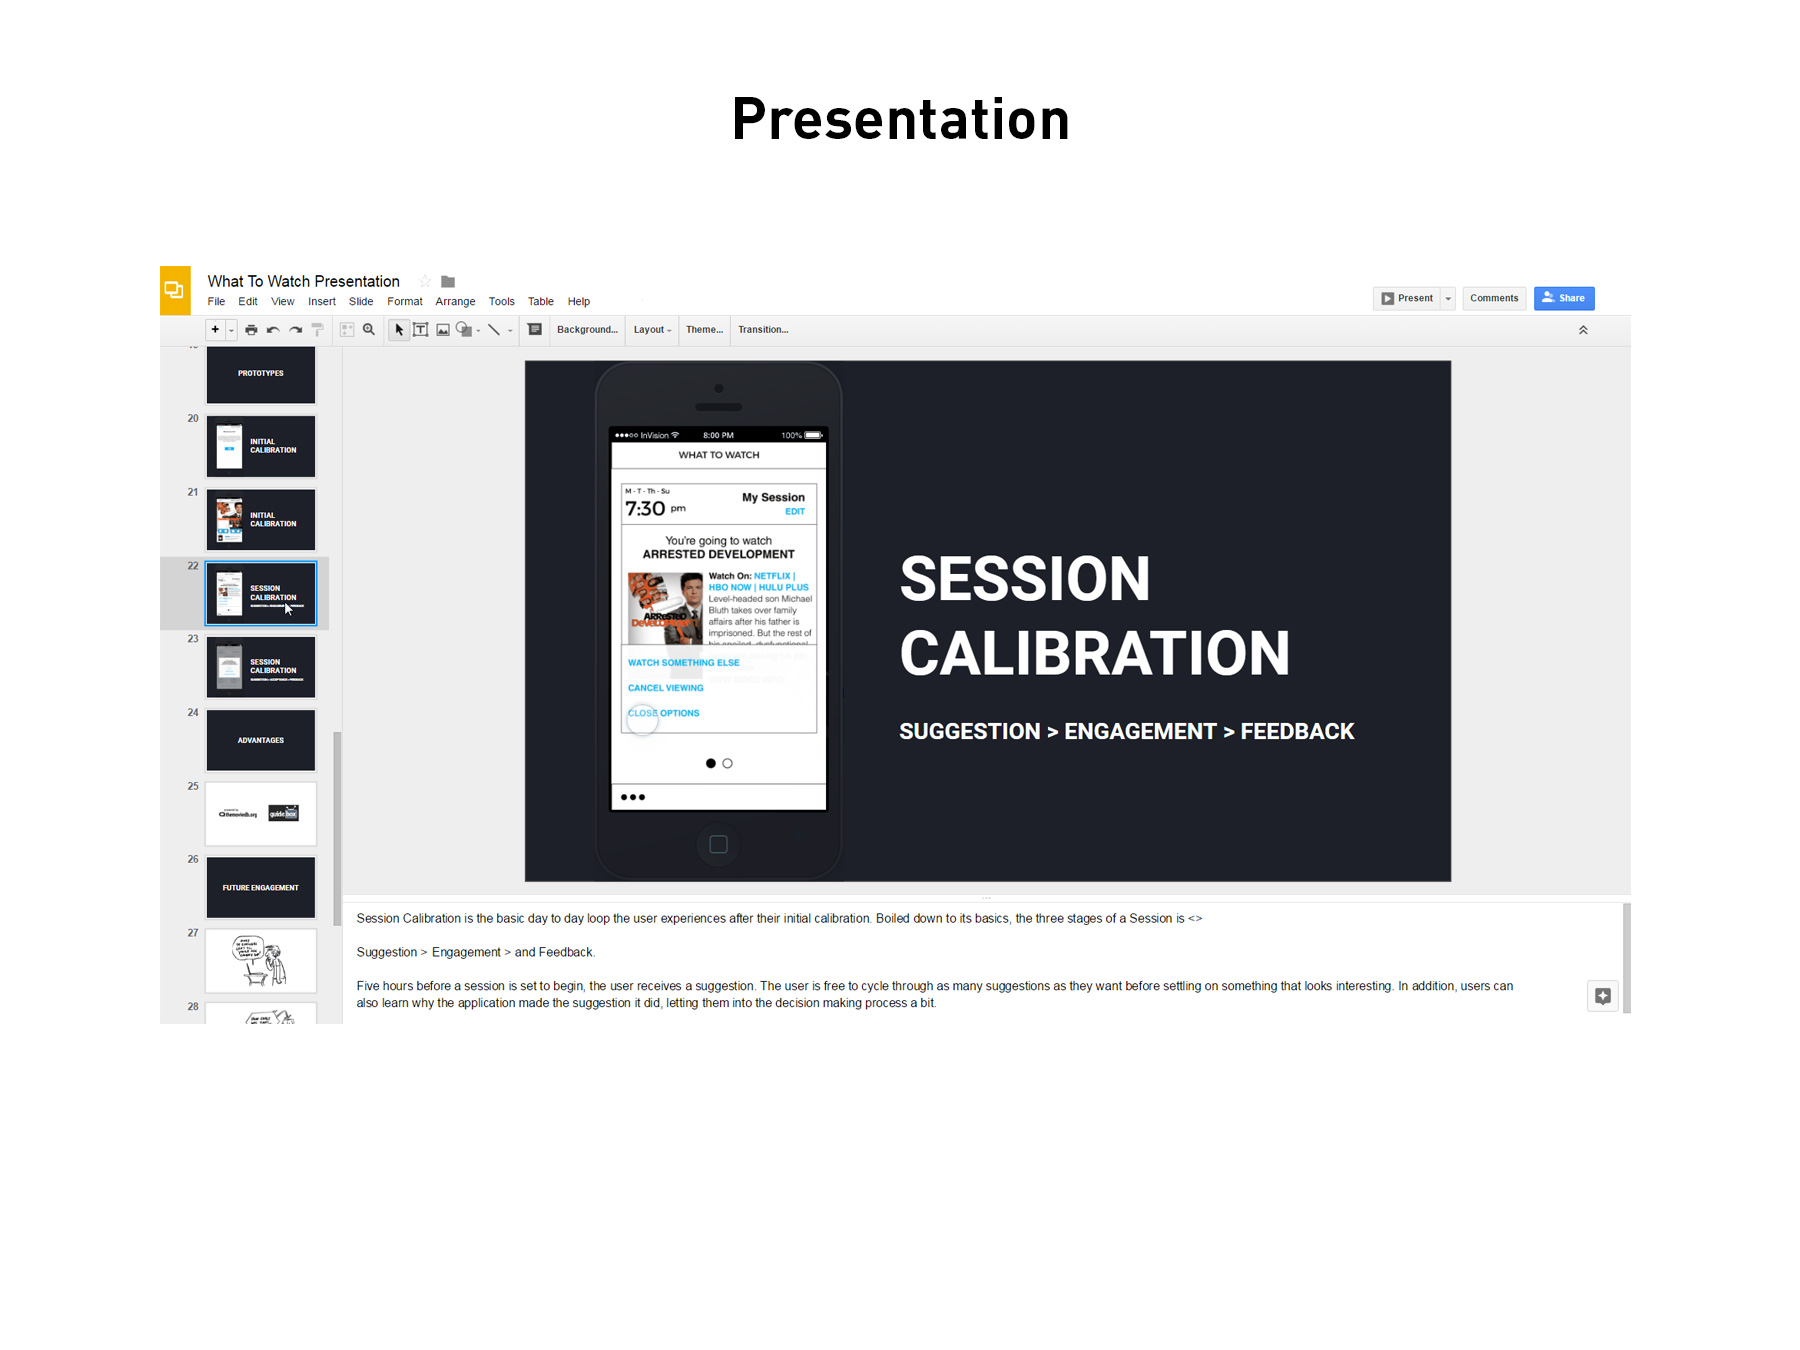Select slide 26 FUTURE ENGAGEMENT thumbnail
Image resolution: width=1800 pixels, height=1350 pixels.
[x=261, y=887]
